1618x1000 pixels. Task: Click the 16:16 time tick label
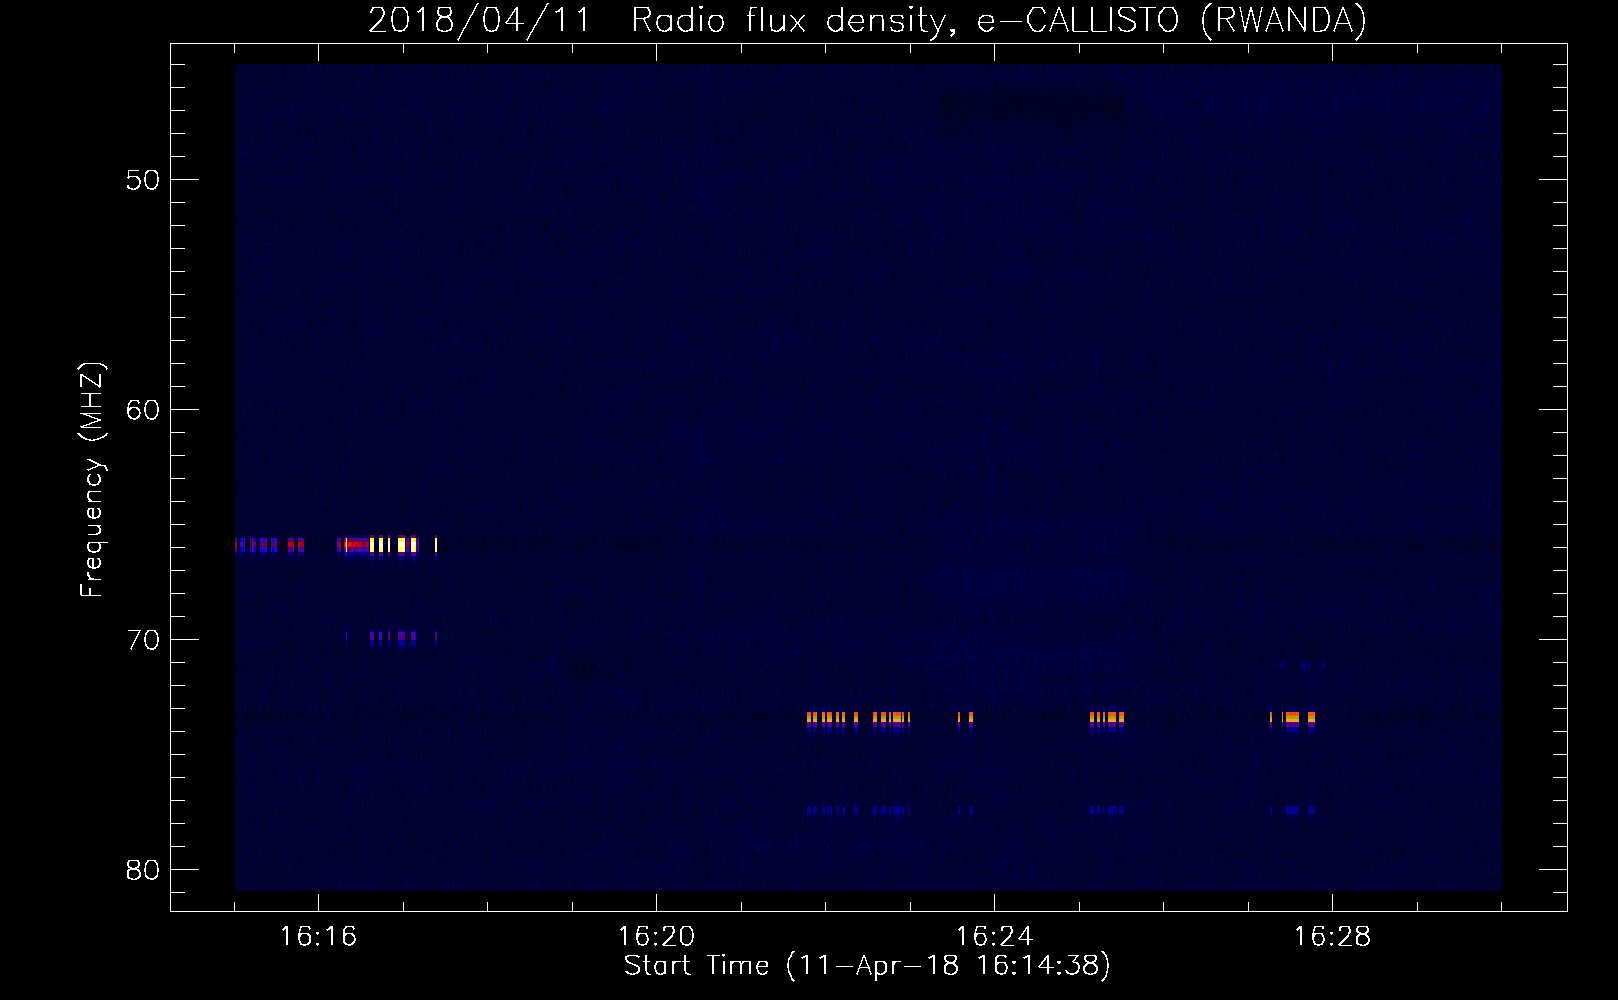coord(318,936)
